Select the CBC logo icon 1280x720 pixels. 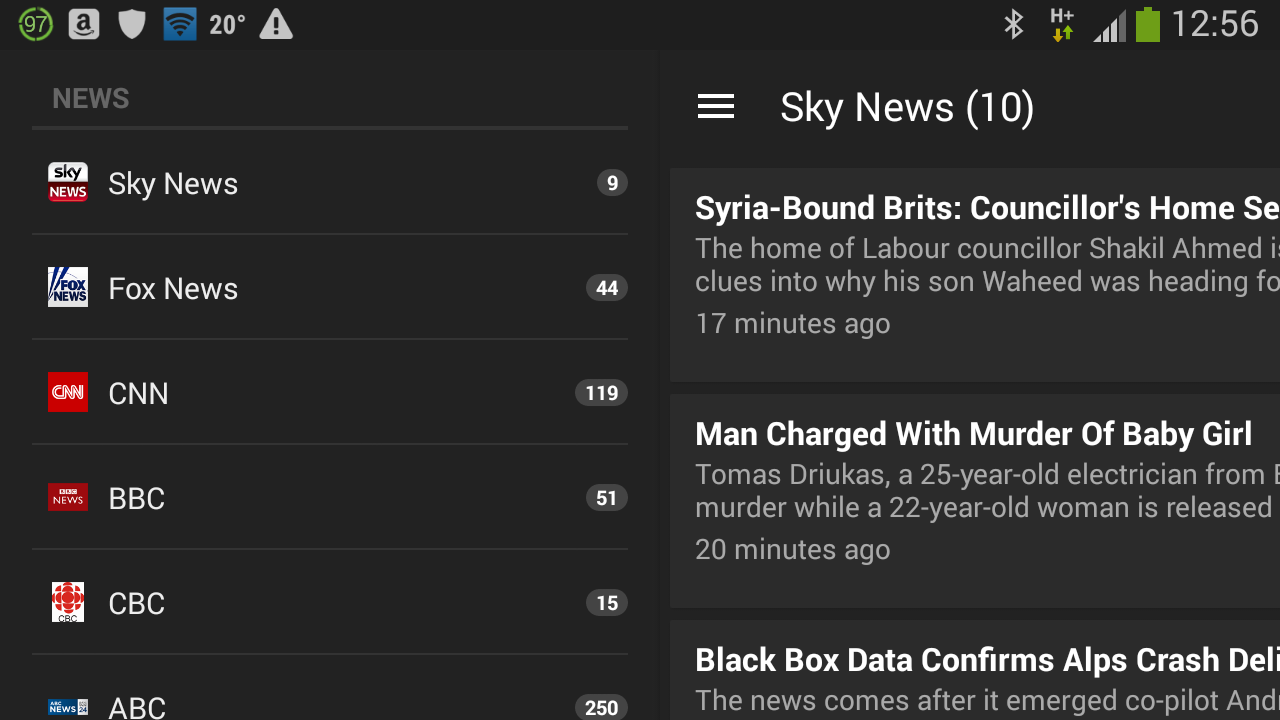68,602
